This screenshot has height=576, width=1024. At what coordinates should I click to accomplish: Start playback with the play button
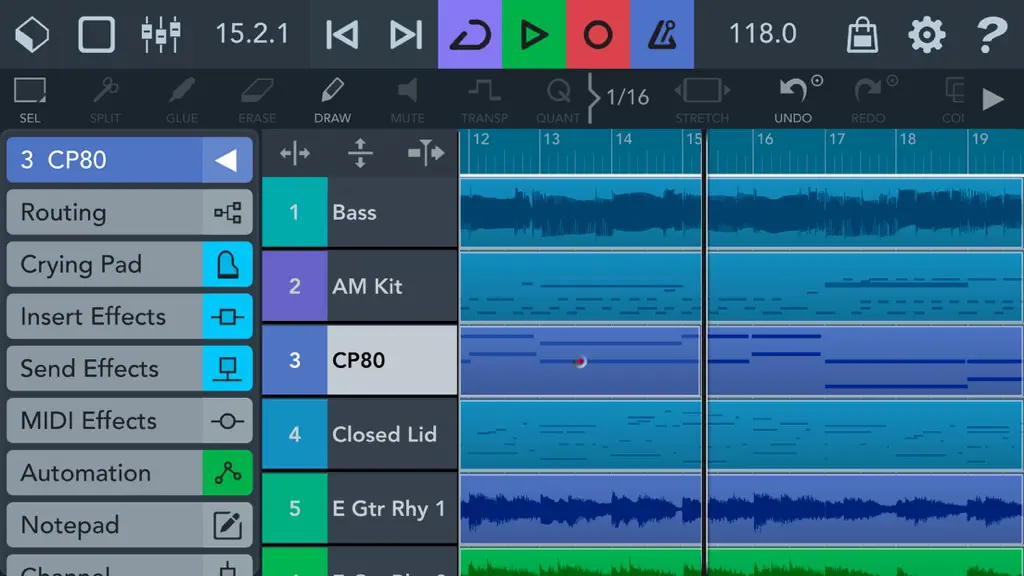click(534, 34)
